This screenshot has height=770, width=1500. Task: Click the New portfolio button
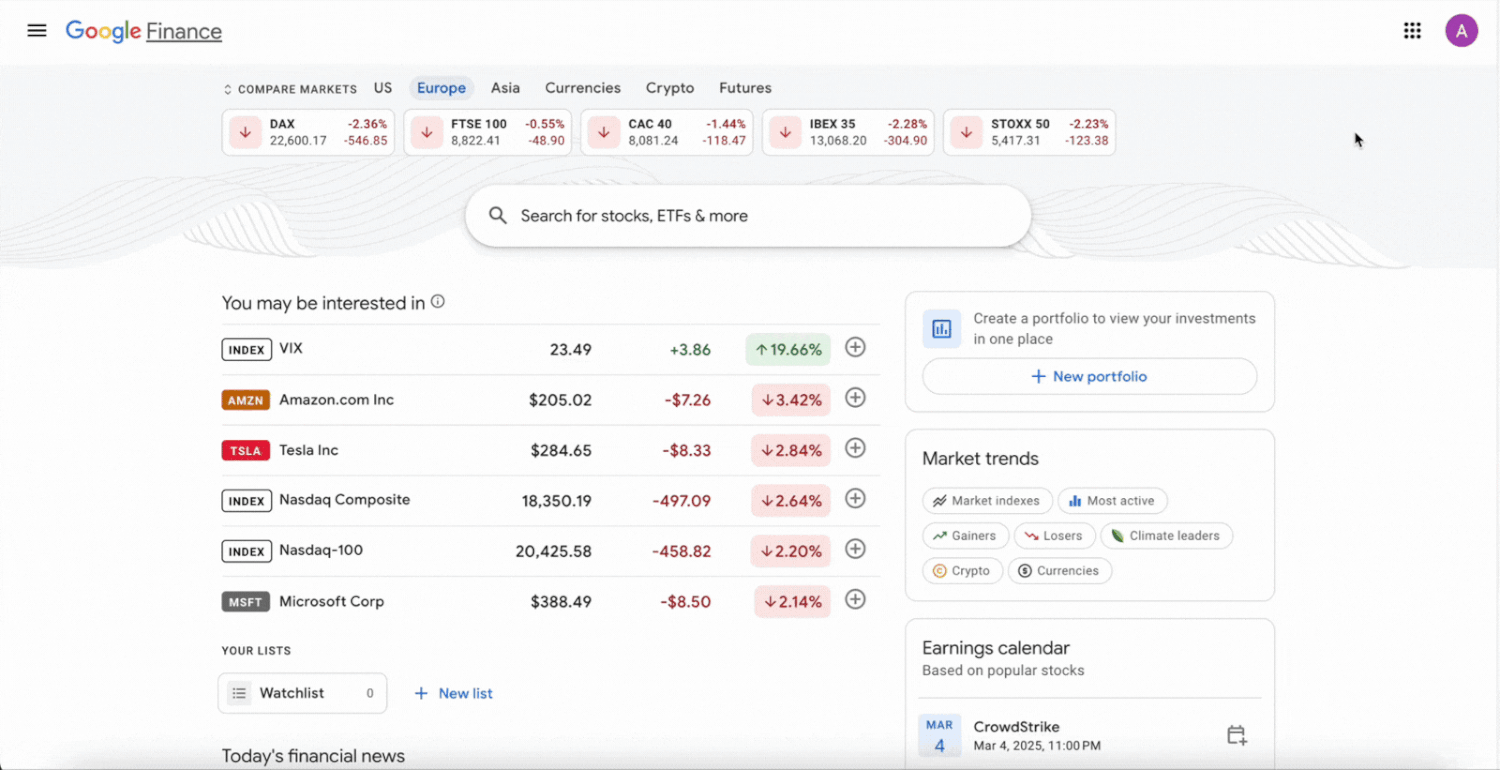point(1089,376)
